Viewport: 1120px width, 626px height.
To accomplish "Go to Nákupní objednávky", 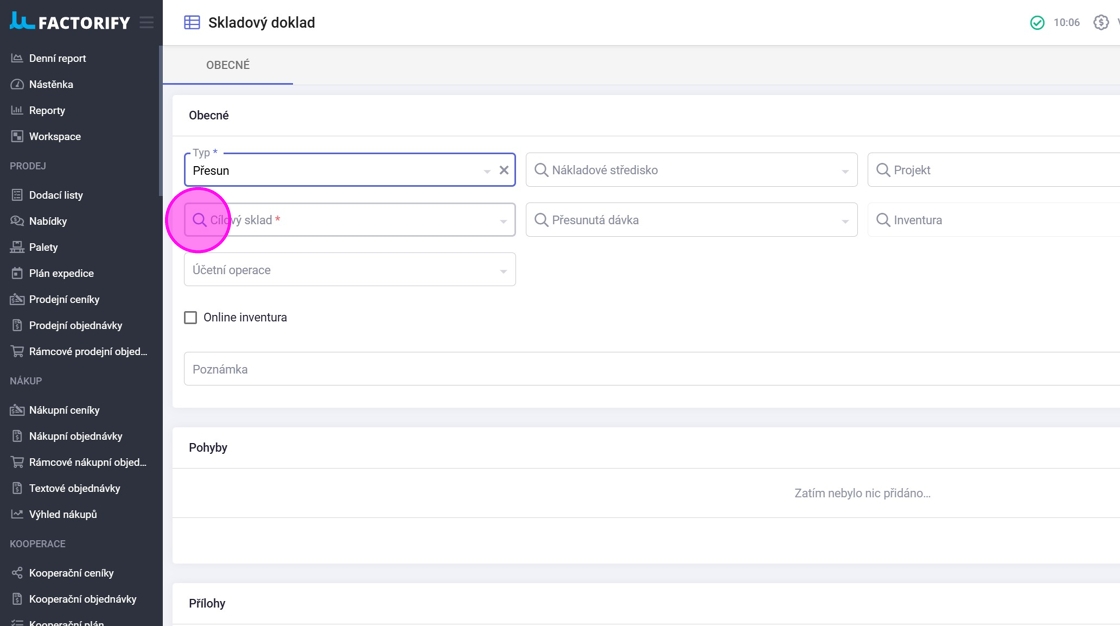I will 75,436.
